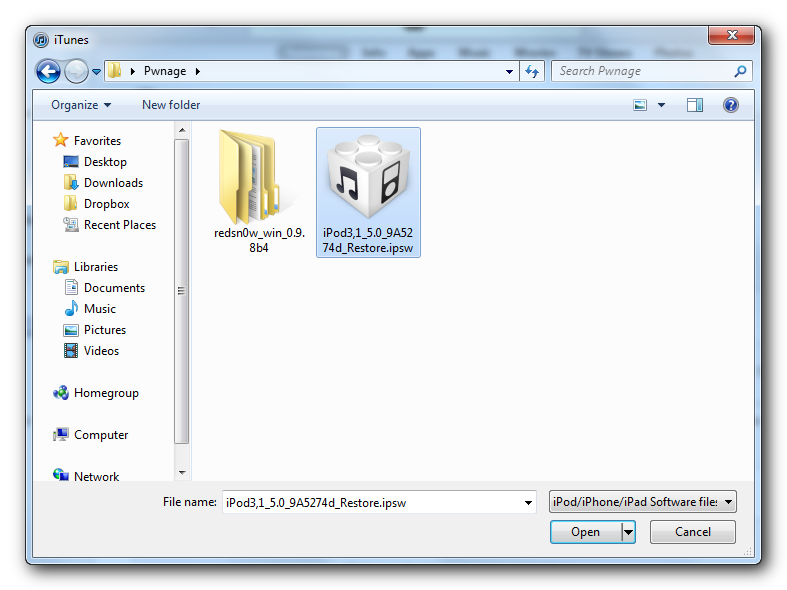Image resolution: width=787 pixels, height=590 pixels.
Task: Click the iPod3,1_5.0_9A5274d_Restore.ipsw file label
Action: pyautogui.click(x=368, y=240)
